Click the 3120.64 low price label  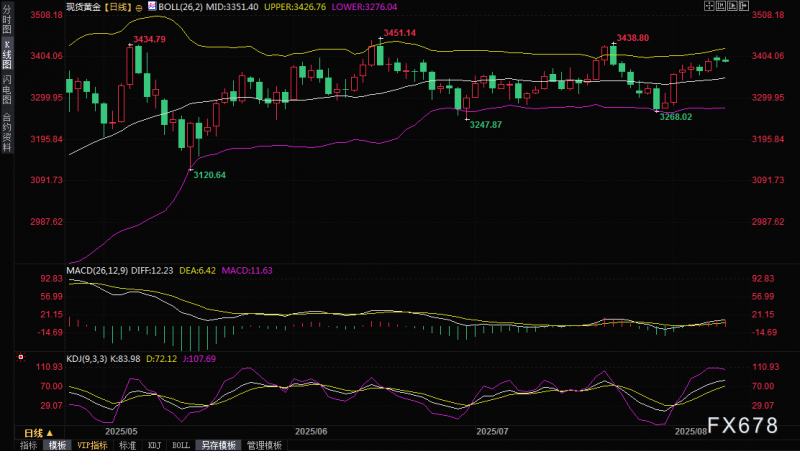pos(210,175)
